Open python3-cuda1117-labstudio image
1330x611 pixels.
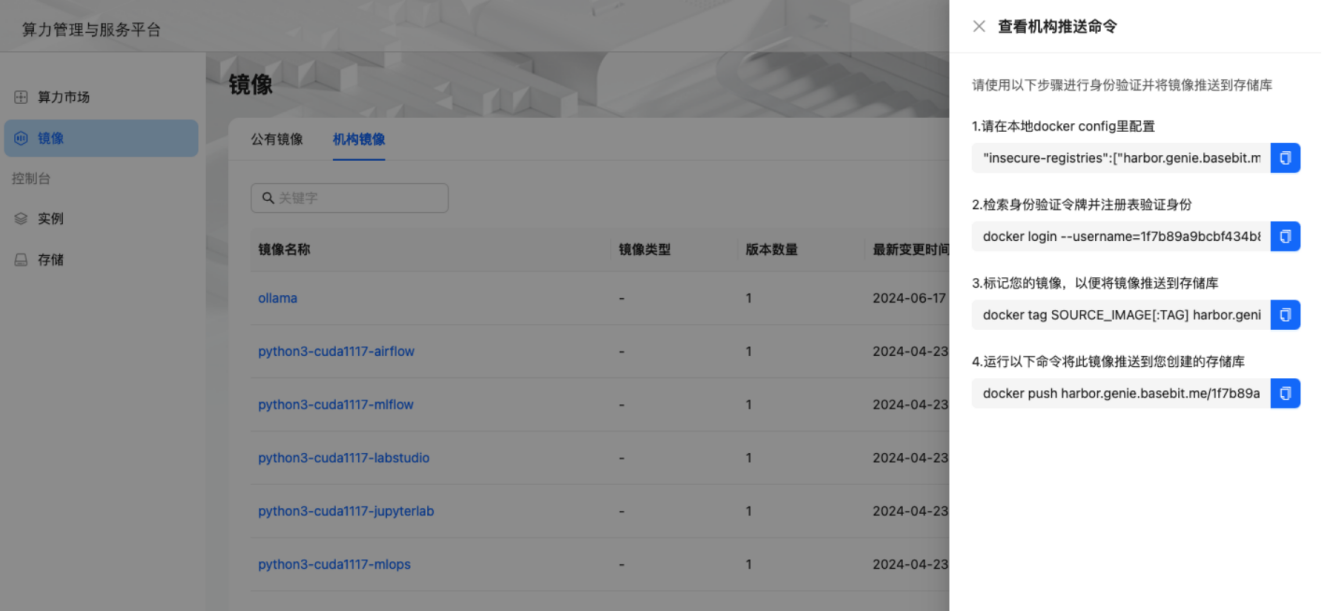[x=343, y=458]
